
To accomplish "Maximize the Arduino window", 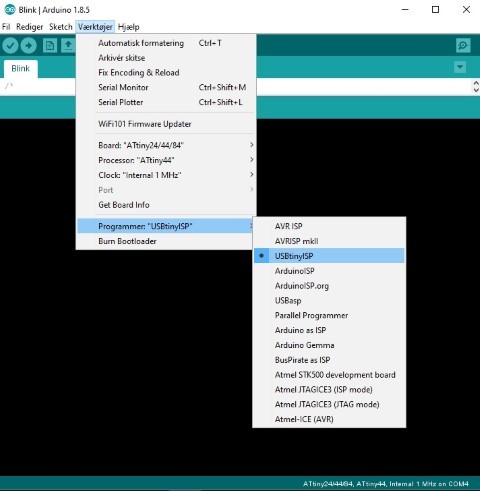I will tap(435, 10).
